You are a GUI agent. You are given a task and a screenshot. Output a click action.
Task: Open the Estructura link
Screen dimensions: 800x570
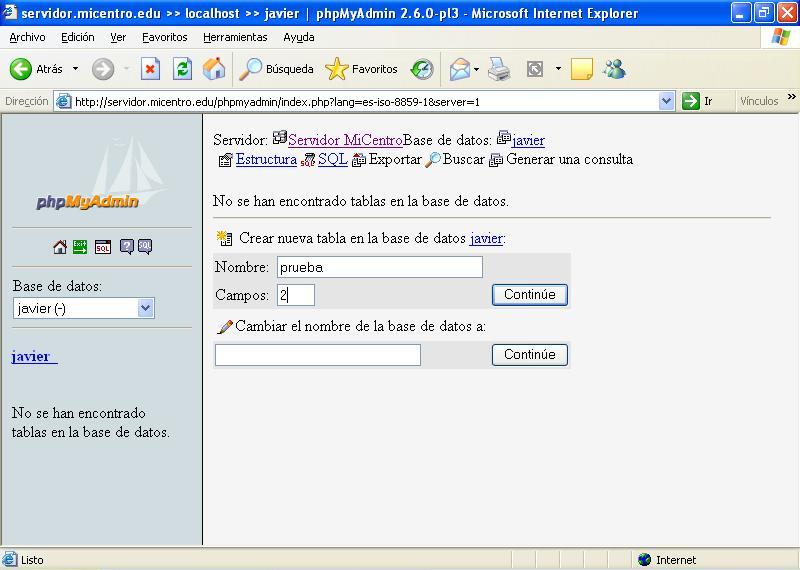[x=266, y=160]
